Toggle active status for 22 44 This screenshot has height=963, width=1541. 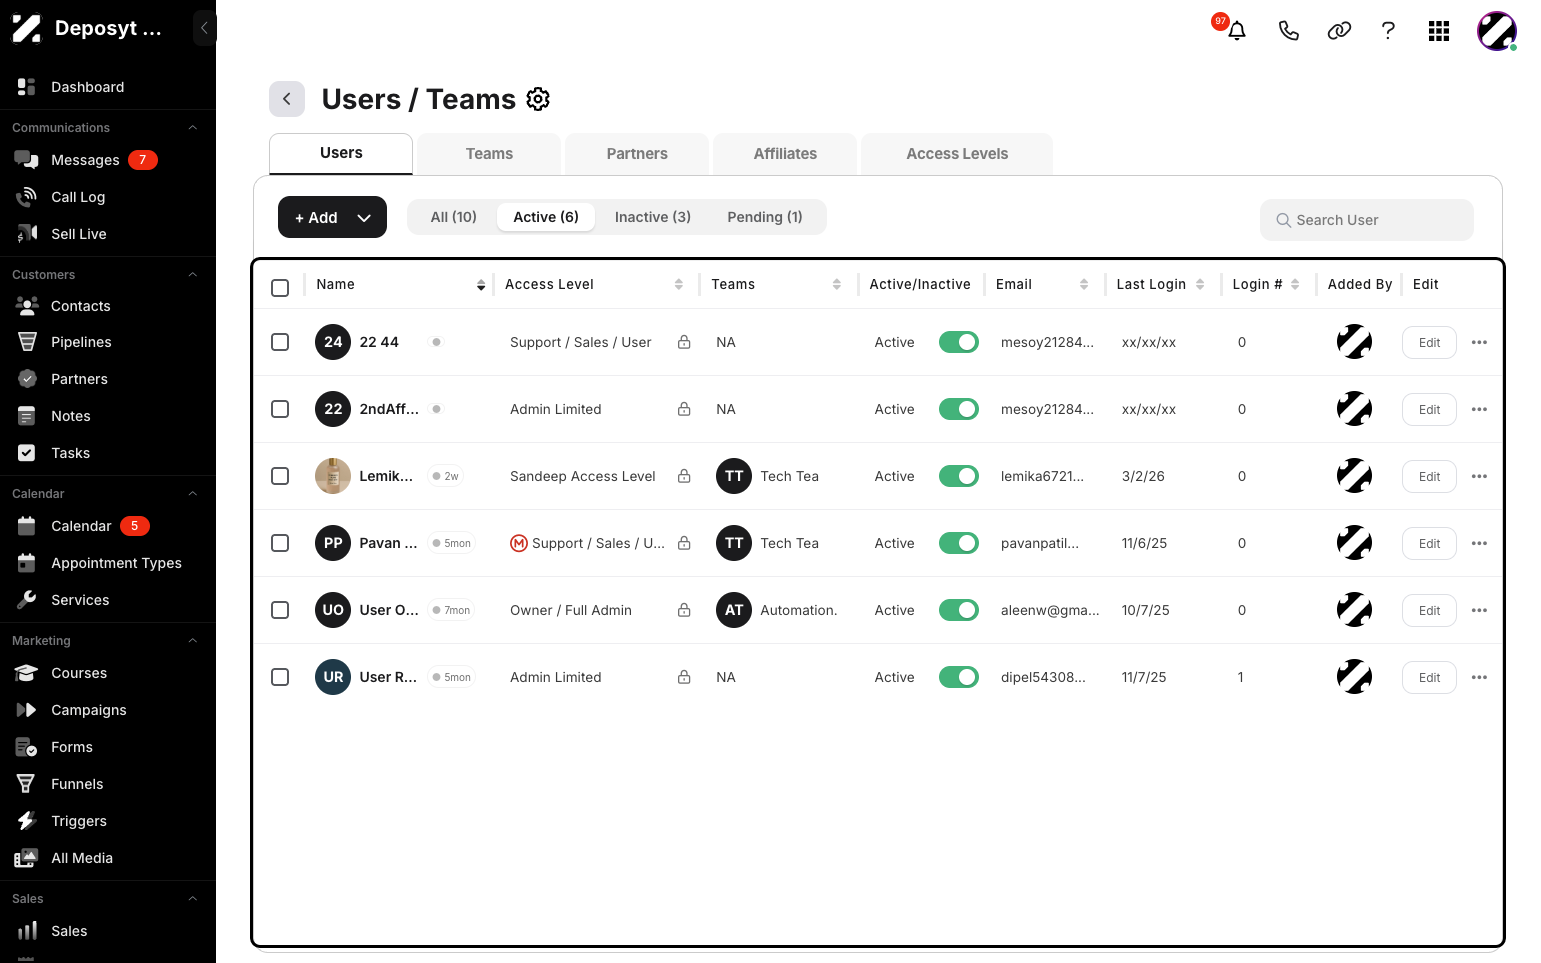(x=959, y=342)
